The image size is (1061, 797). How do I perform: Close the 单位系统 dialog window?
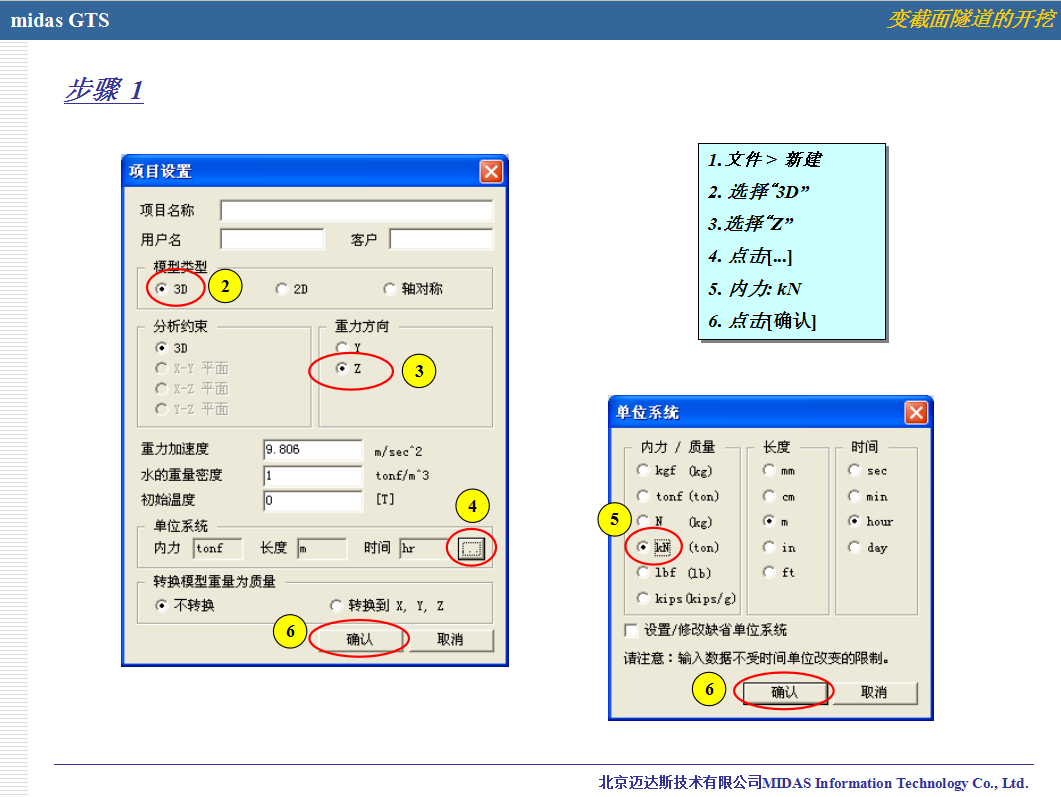916,413
